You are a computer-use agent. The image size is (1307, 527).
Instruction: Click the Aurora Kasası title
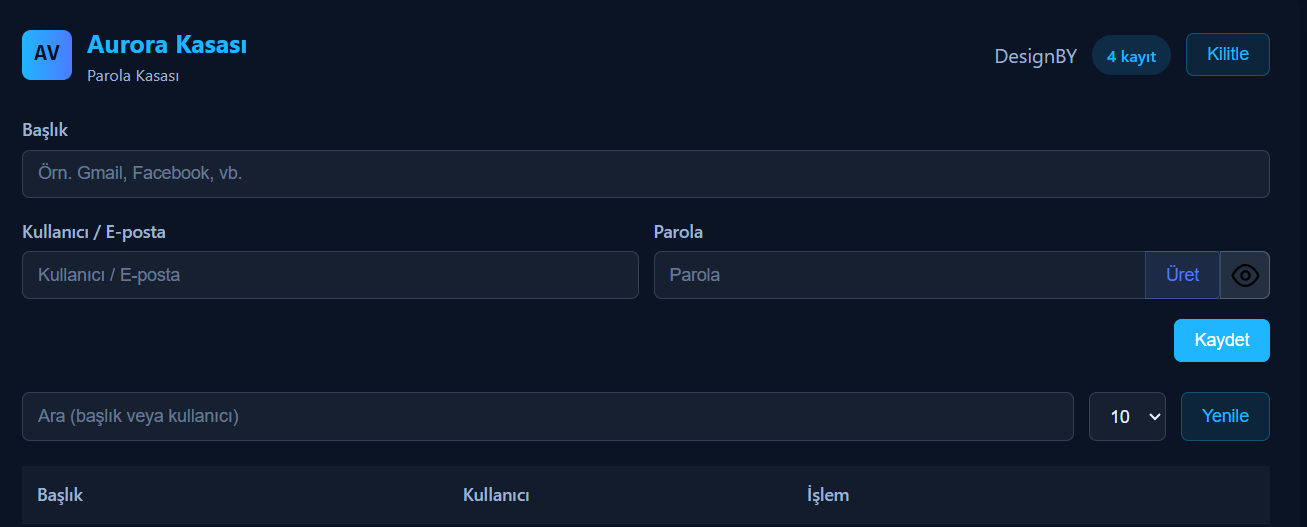167,45
